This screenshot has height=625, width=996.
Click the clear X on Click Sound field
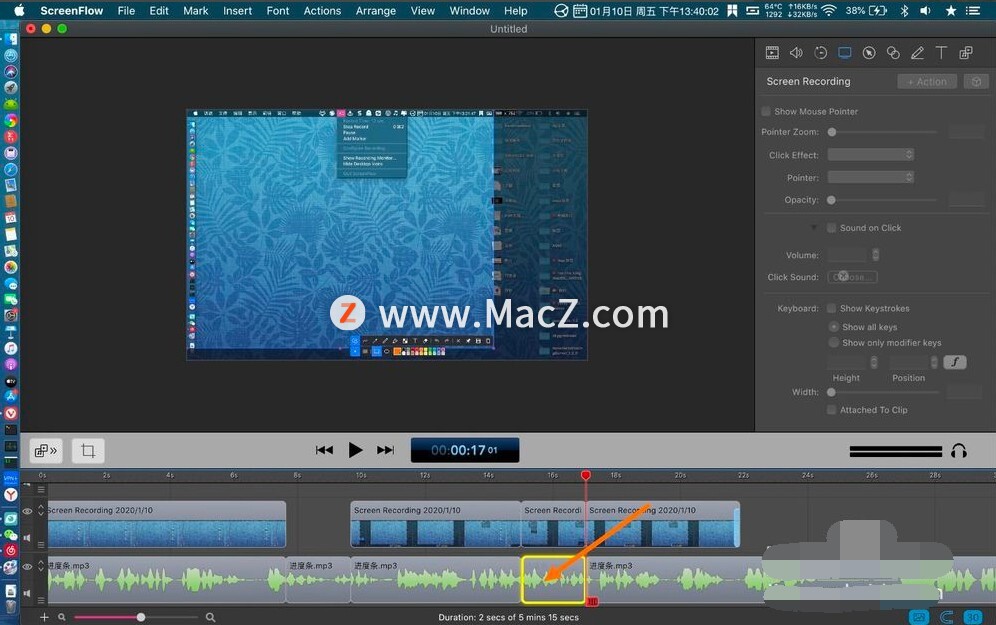(x=842, y=276)
